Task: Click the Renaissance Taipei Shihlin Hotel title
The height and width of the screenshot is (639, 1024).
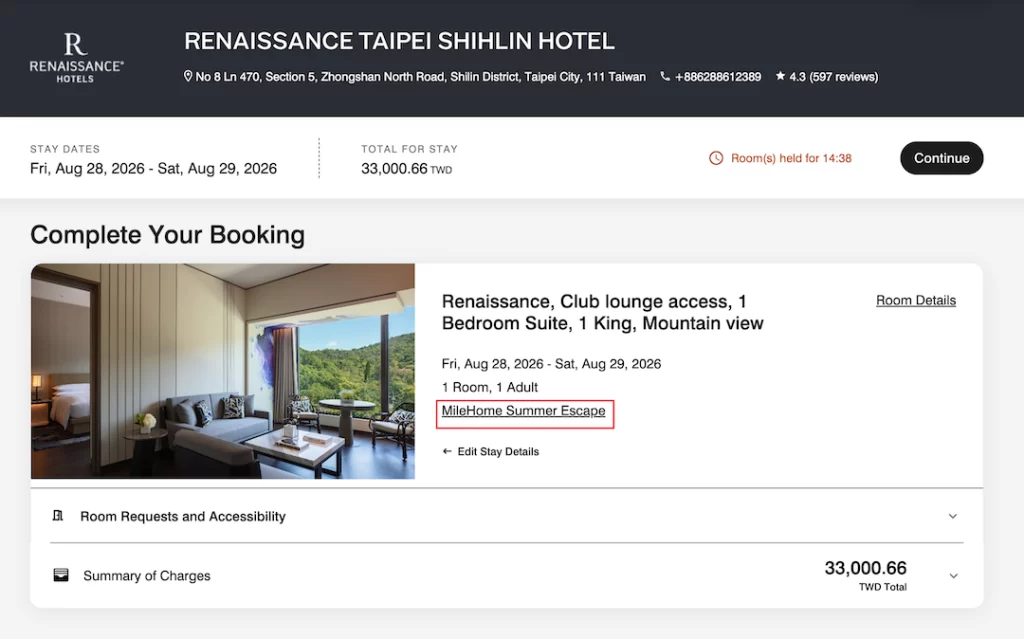Action: tap(399, 41)
